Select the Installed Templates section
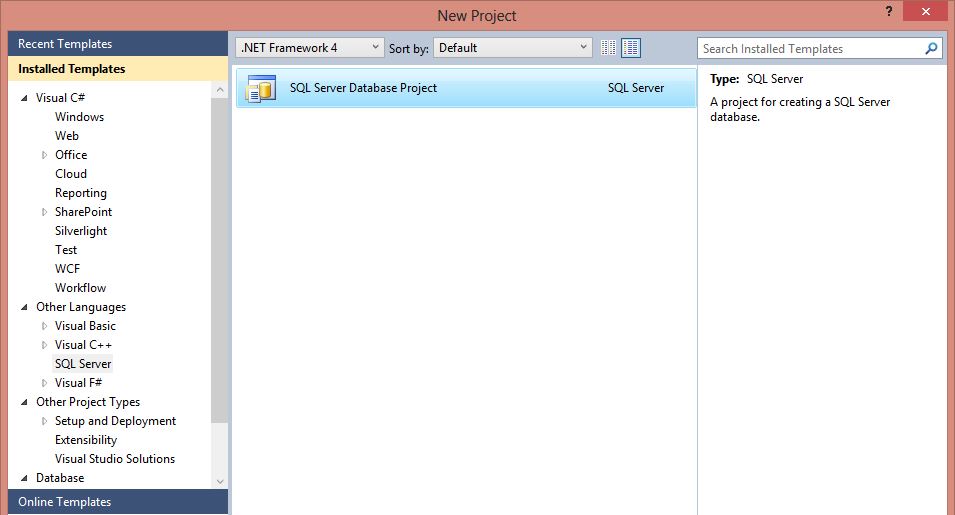The width and height of the screenshot is (955, 515). [x=118, y=69]
